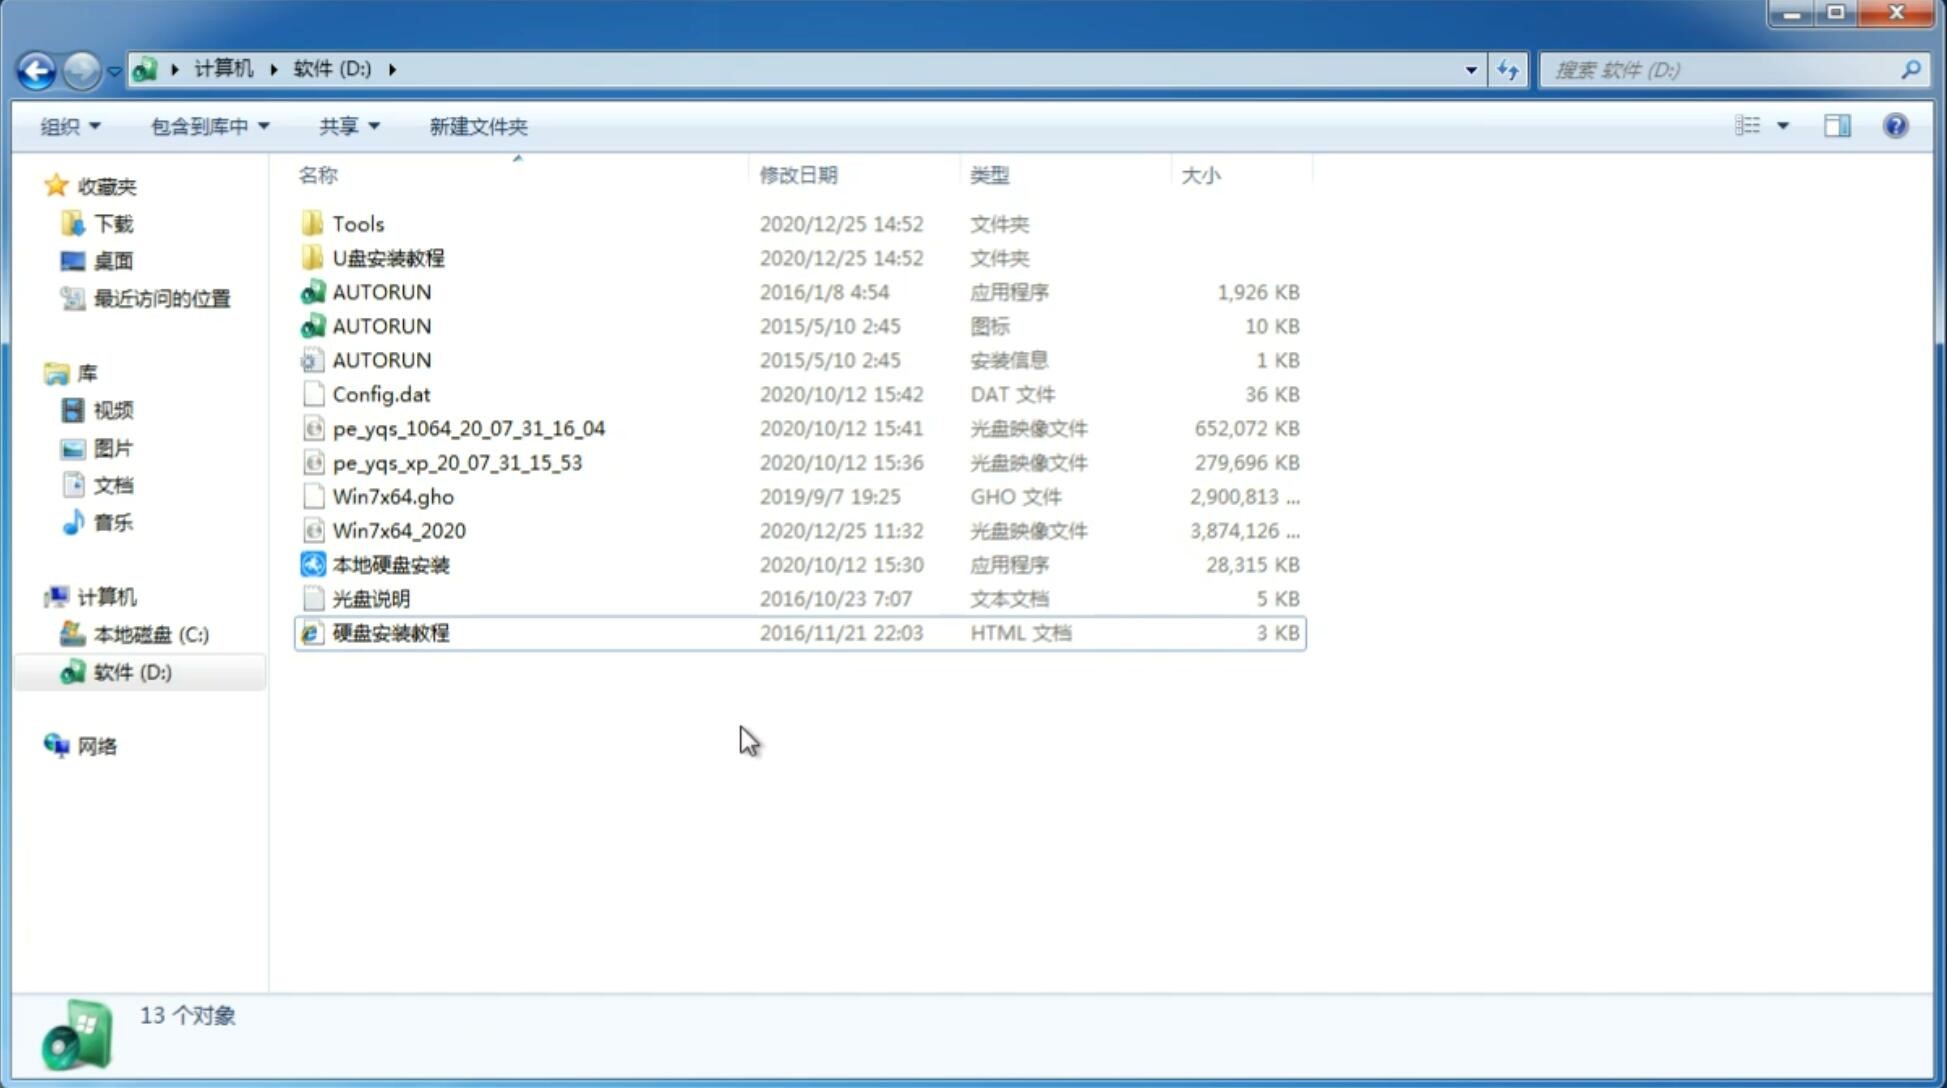The image size is (1947, 1088).
Task: Open 硬盘安装教程 HTML document
Action: click(x=390, y=632)
